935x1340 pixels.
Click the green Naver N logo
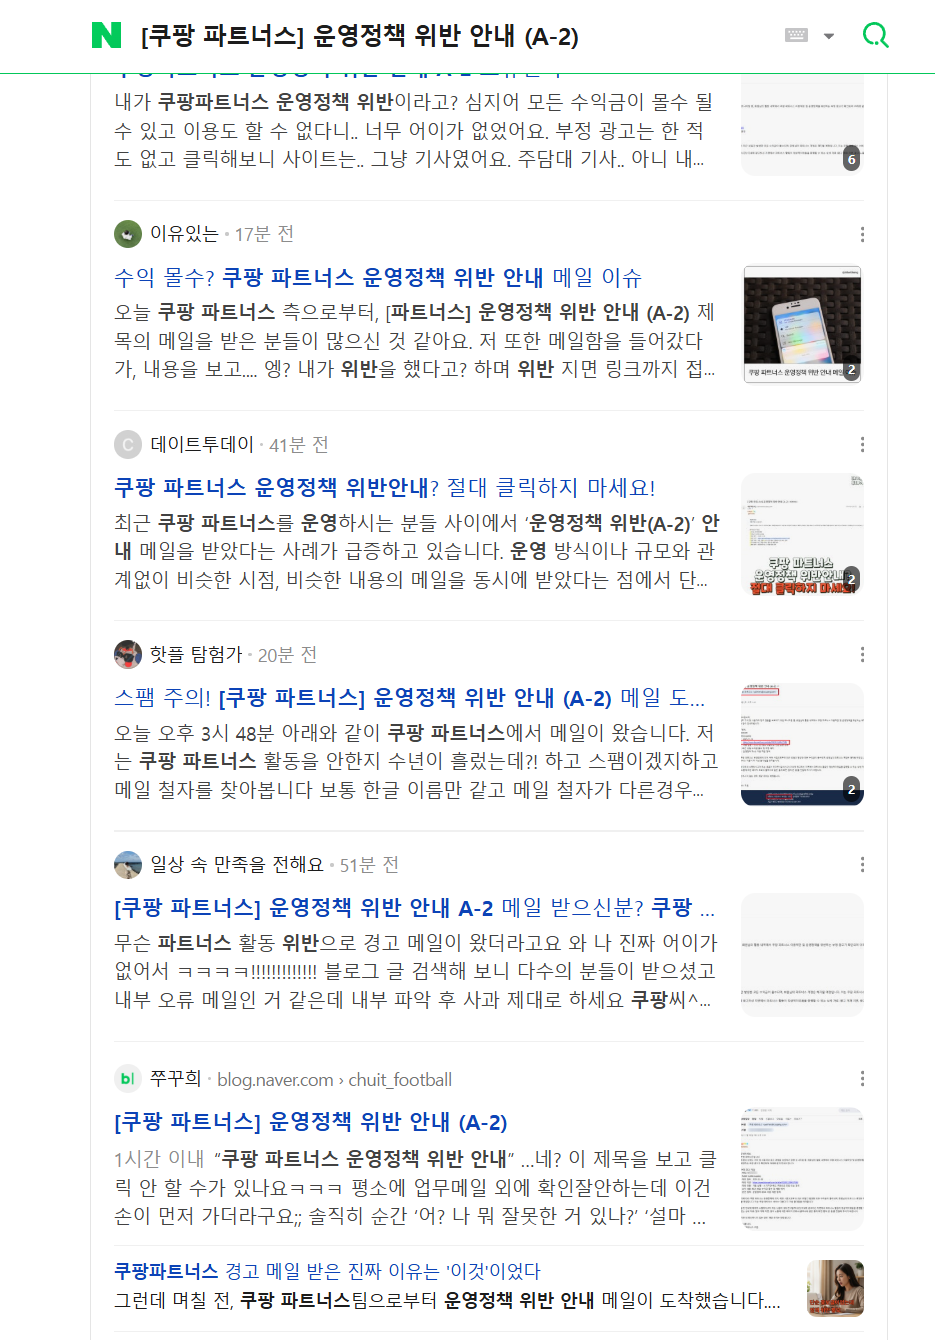point(106,36)
